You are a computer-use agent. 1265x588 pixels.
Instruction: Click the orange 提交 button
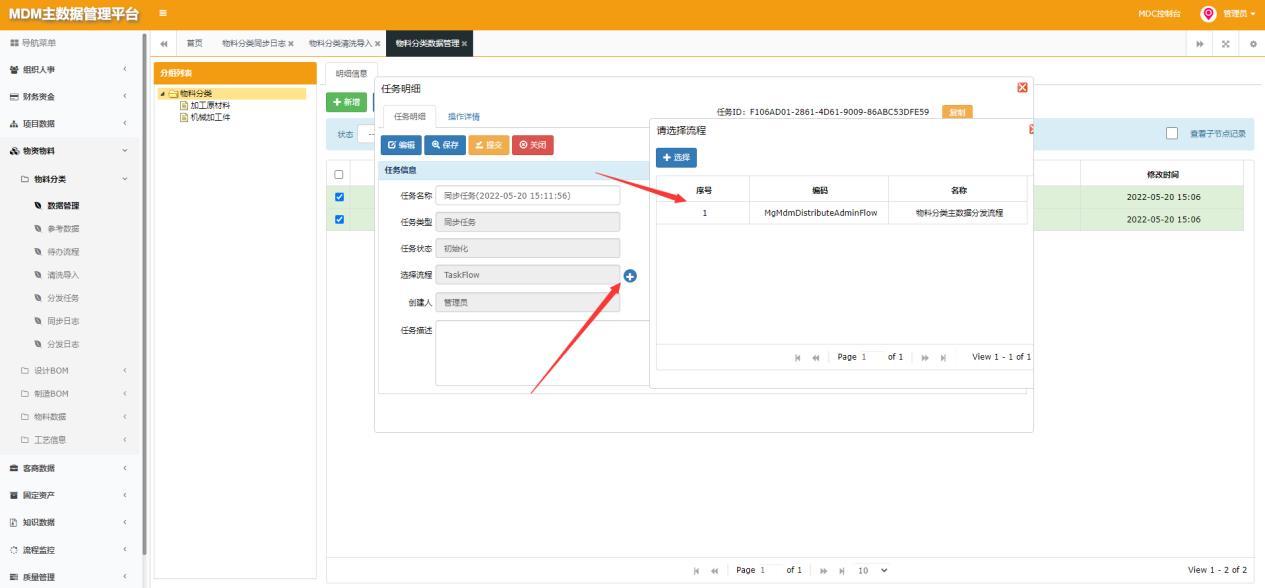coord(488,145)
